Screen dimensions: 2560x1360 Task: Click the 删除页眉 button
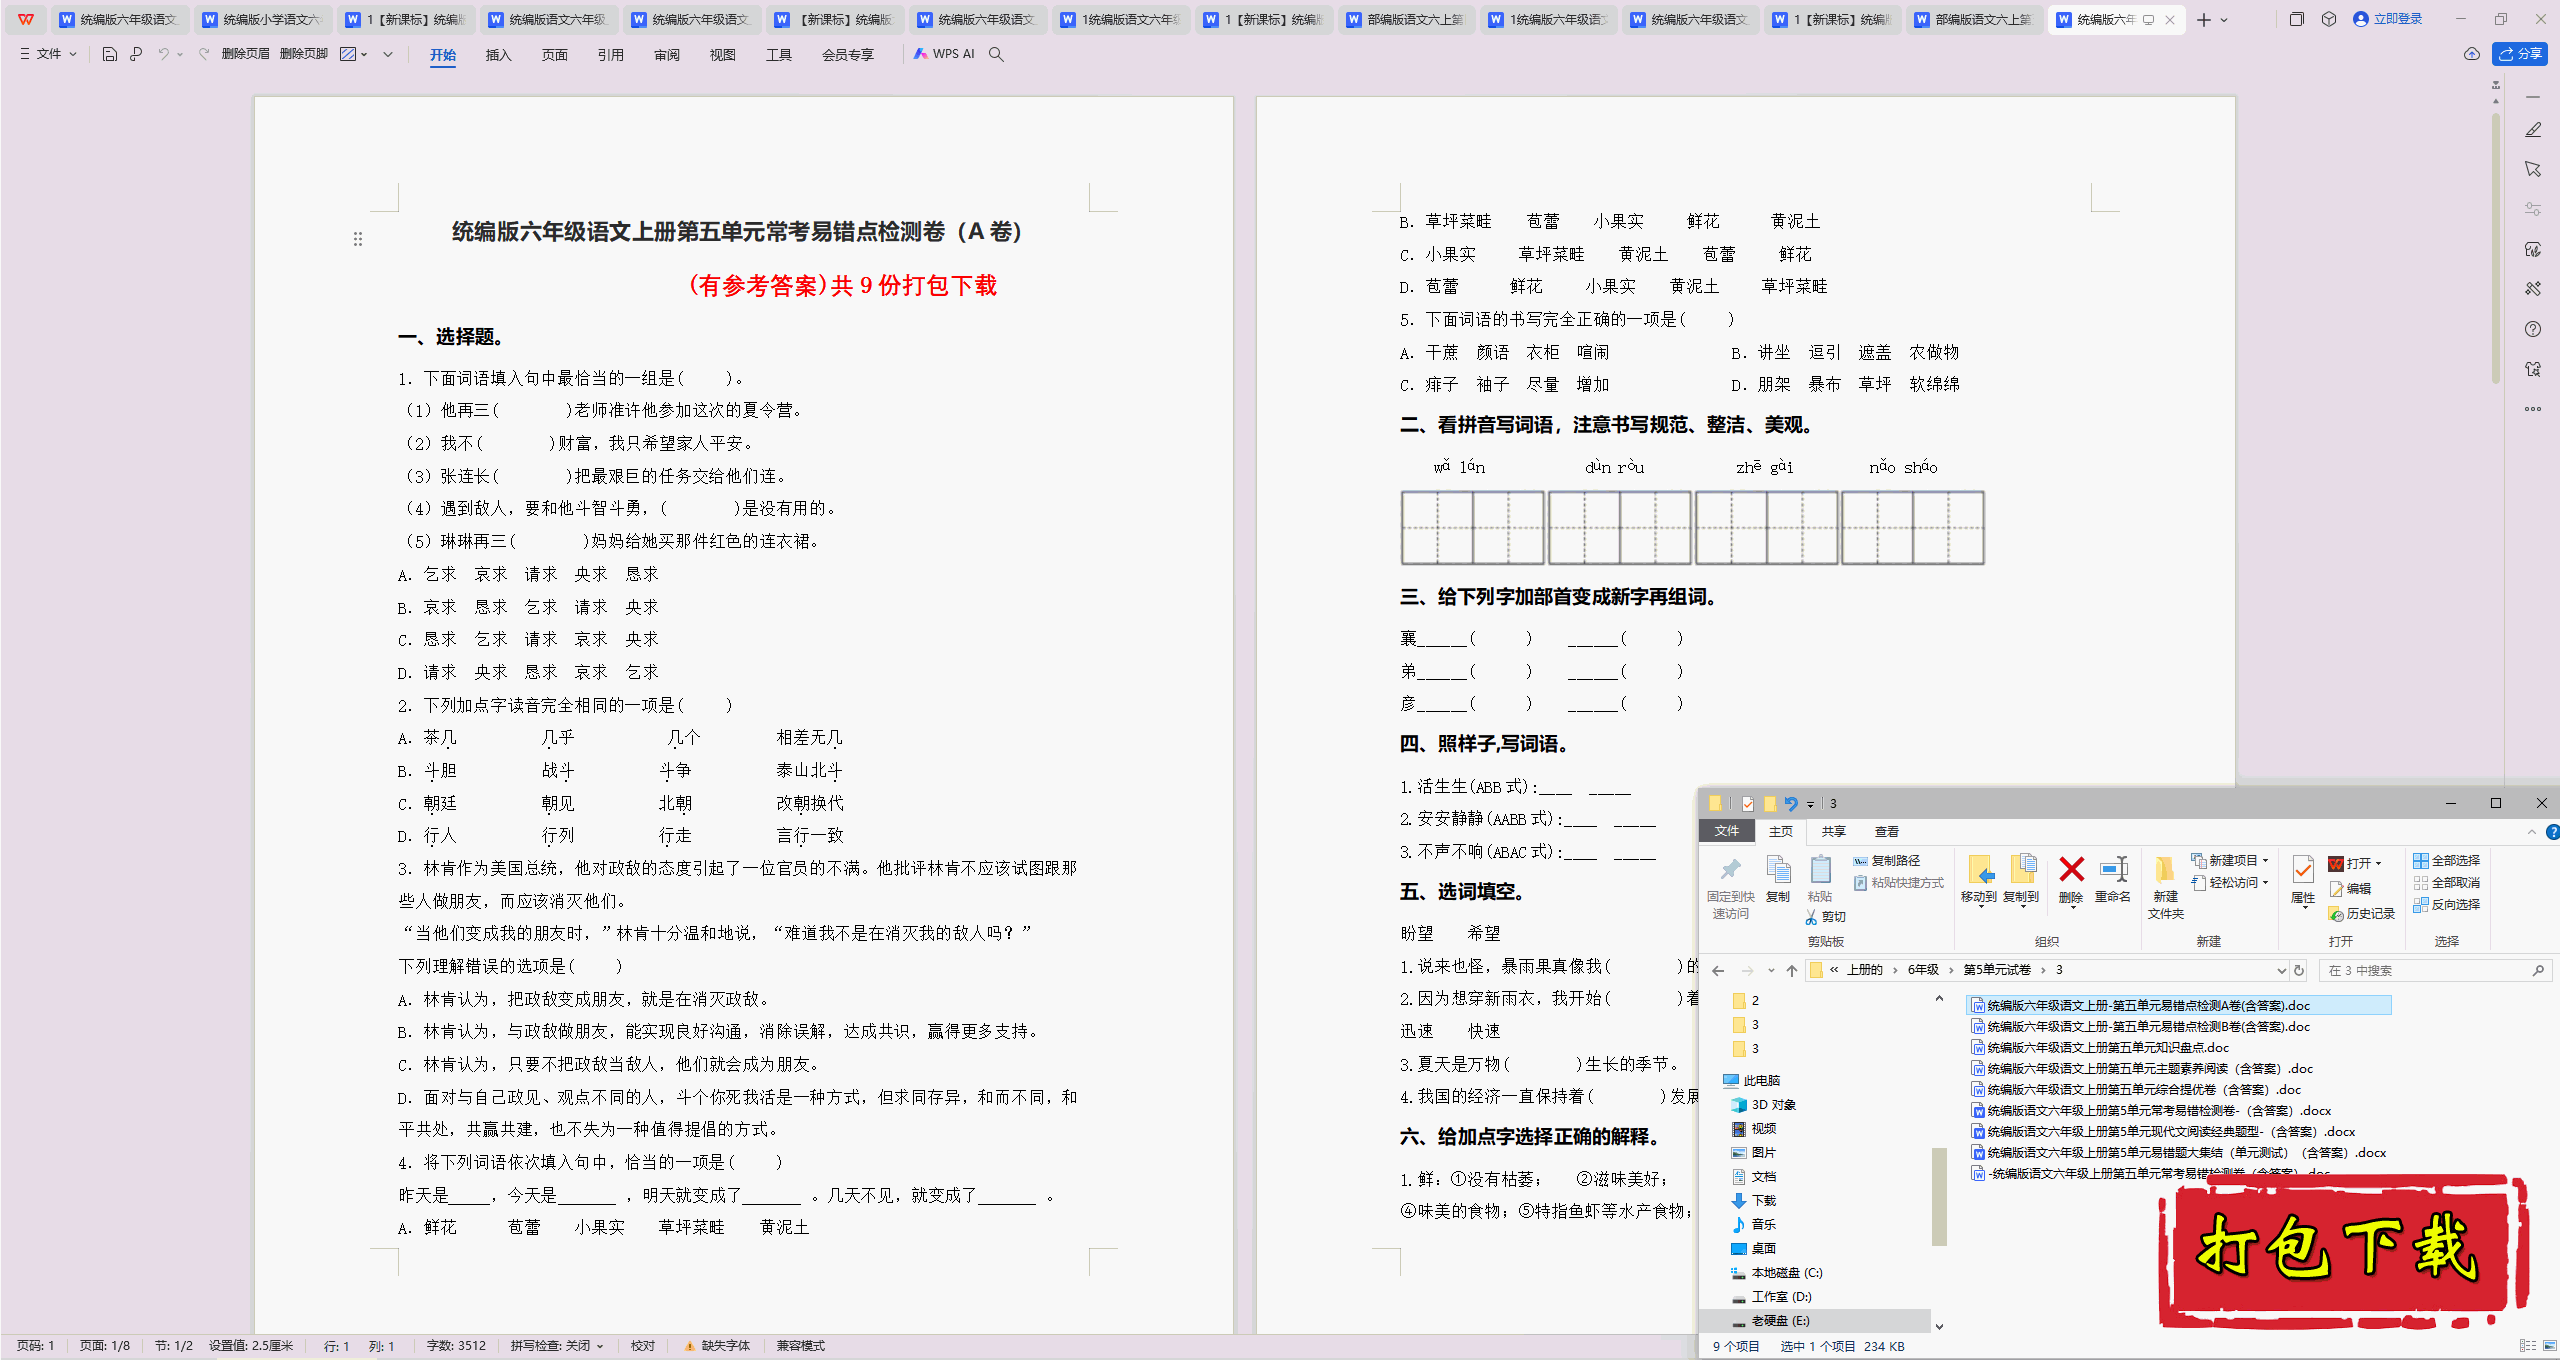(x=246, y=54)
